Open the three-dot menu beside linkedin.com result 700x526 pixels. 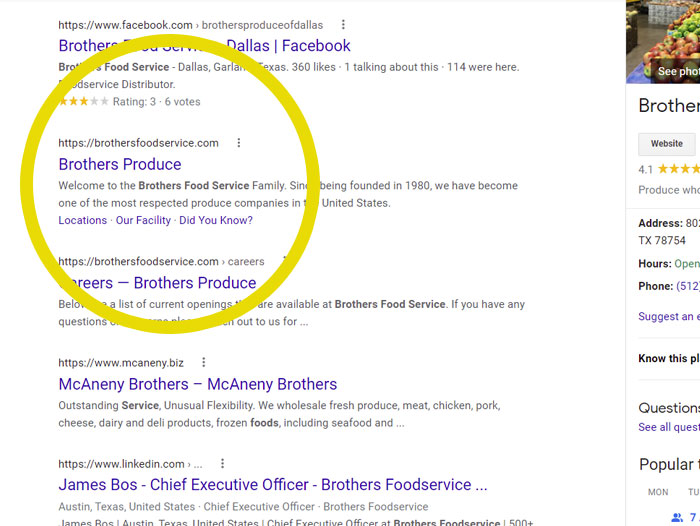click(222, 464)
